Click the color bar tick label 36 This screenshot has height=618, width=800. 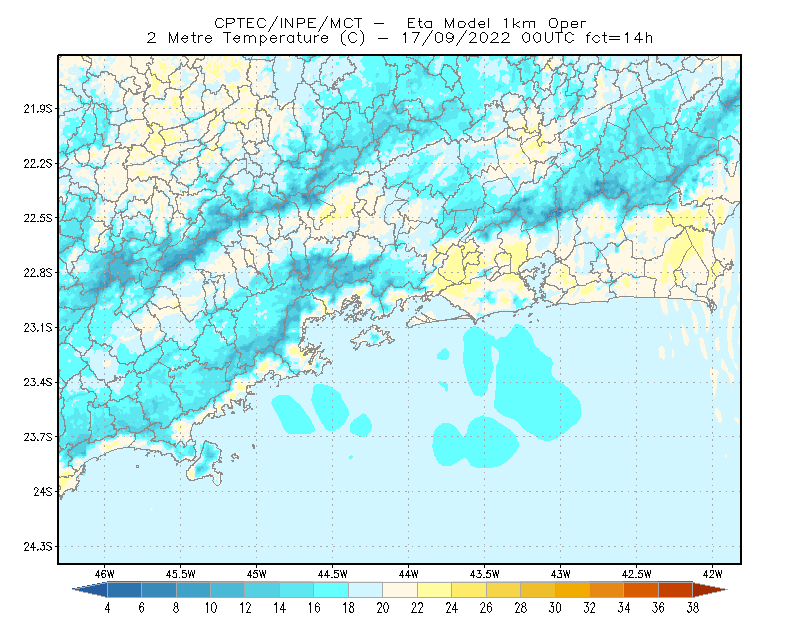pos(659,608)
